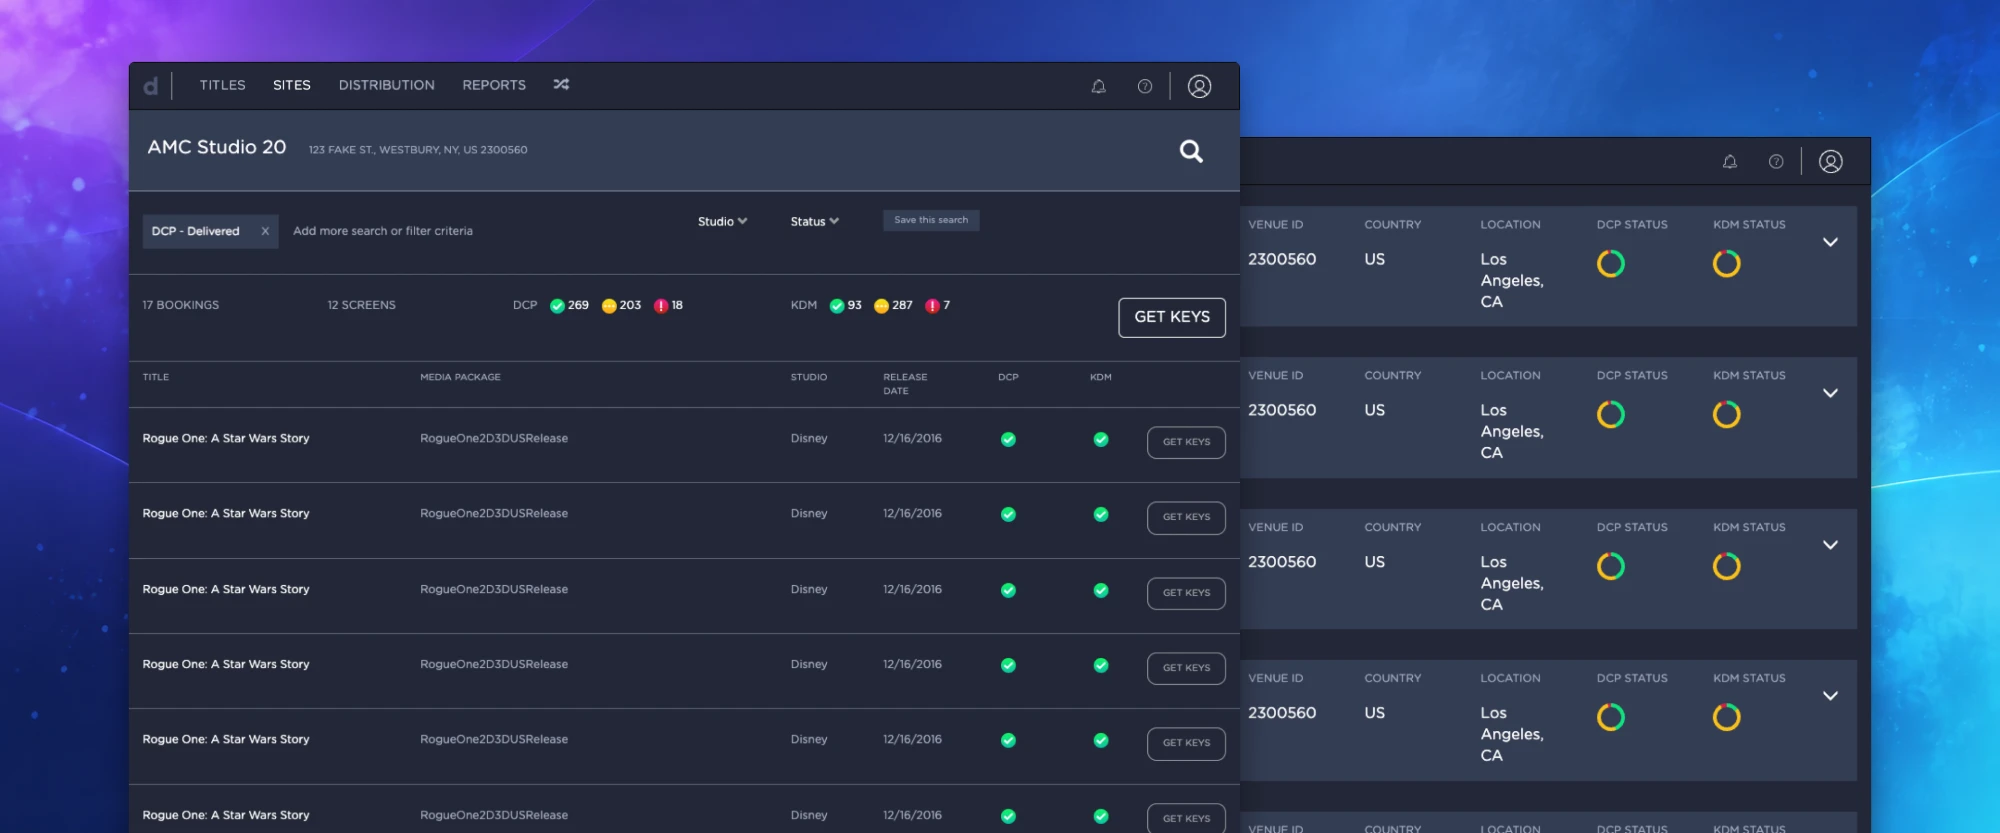This screenshot has height=833, width=2000.
Task: Click the red DCP 18 alert icon
Action: (661, 306)
